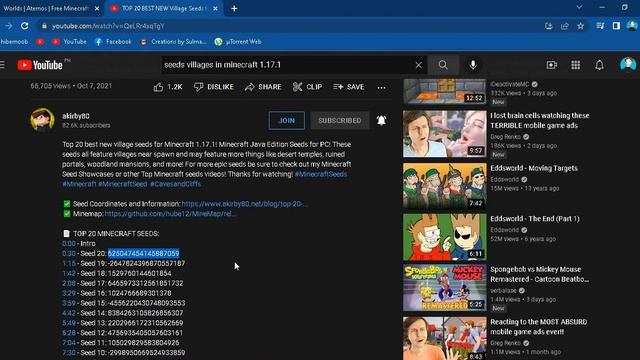Open the browser tab search chevron

pos(579,7)
